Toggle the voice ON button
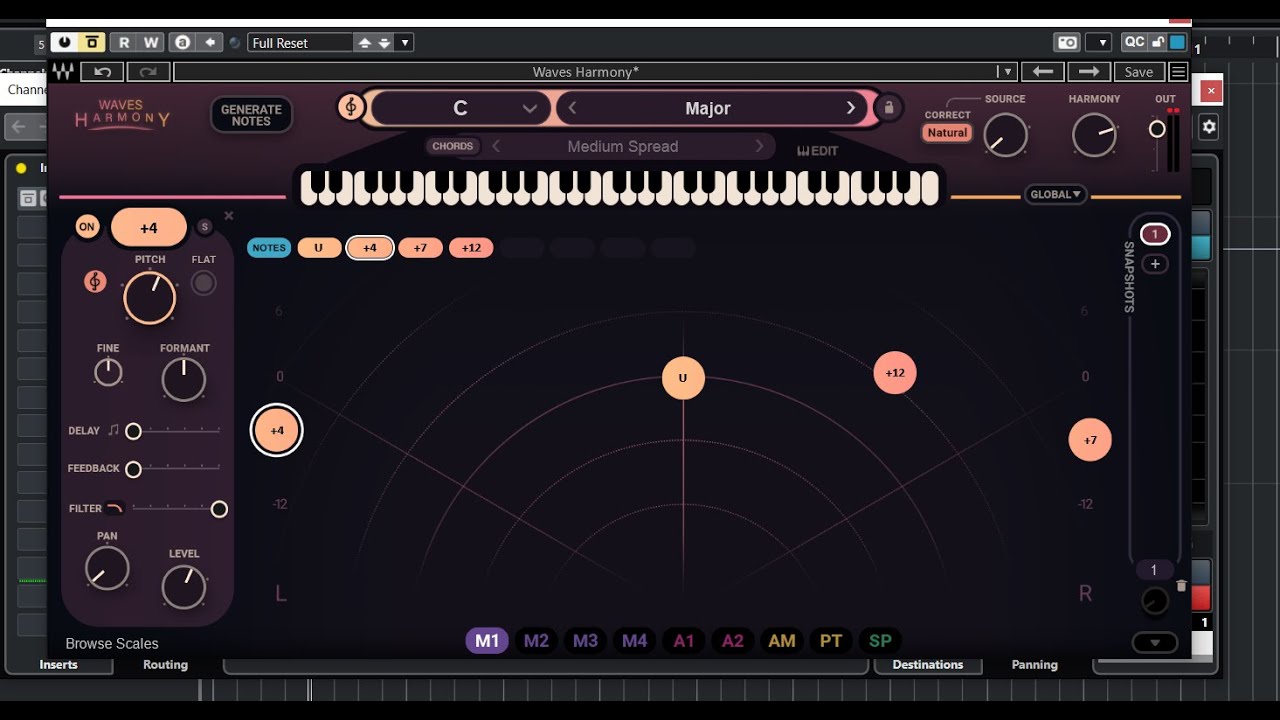1280x720 pixels. point(87,227)
